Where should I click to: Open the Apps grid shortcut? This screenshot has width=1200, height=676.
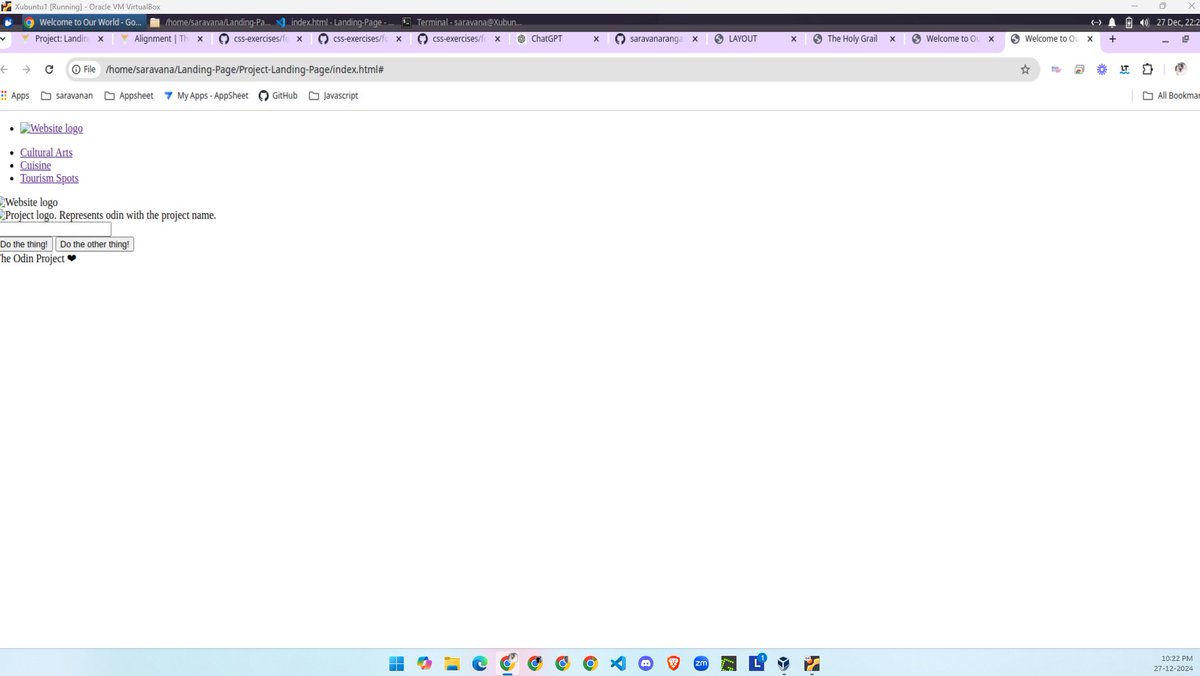15,96
